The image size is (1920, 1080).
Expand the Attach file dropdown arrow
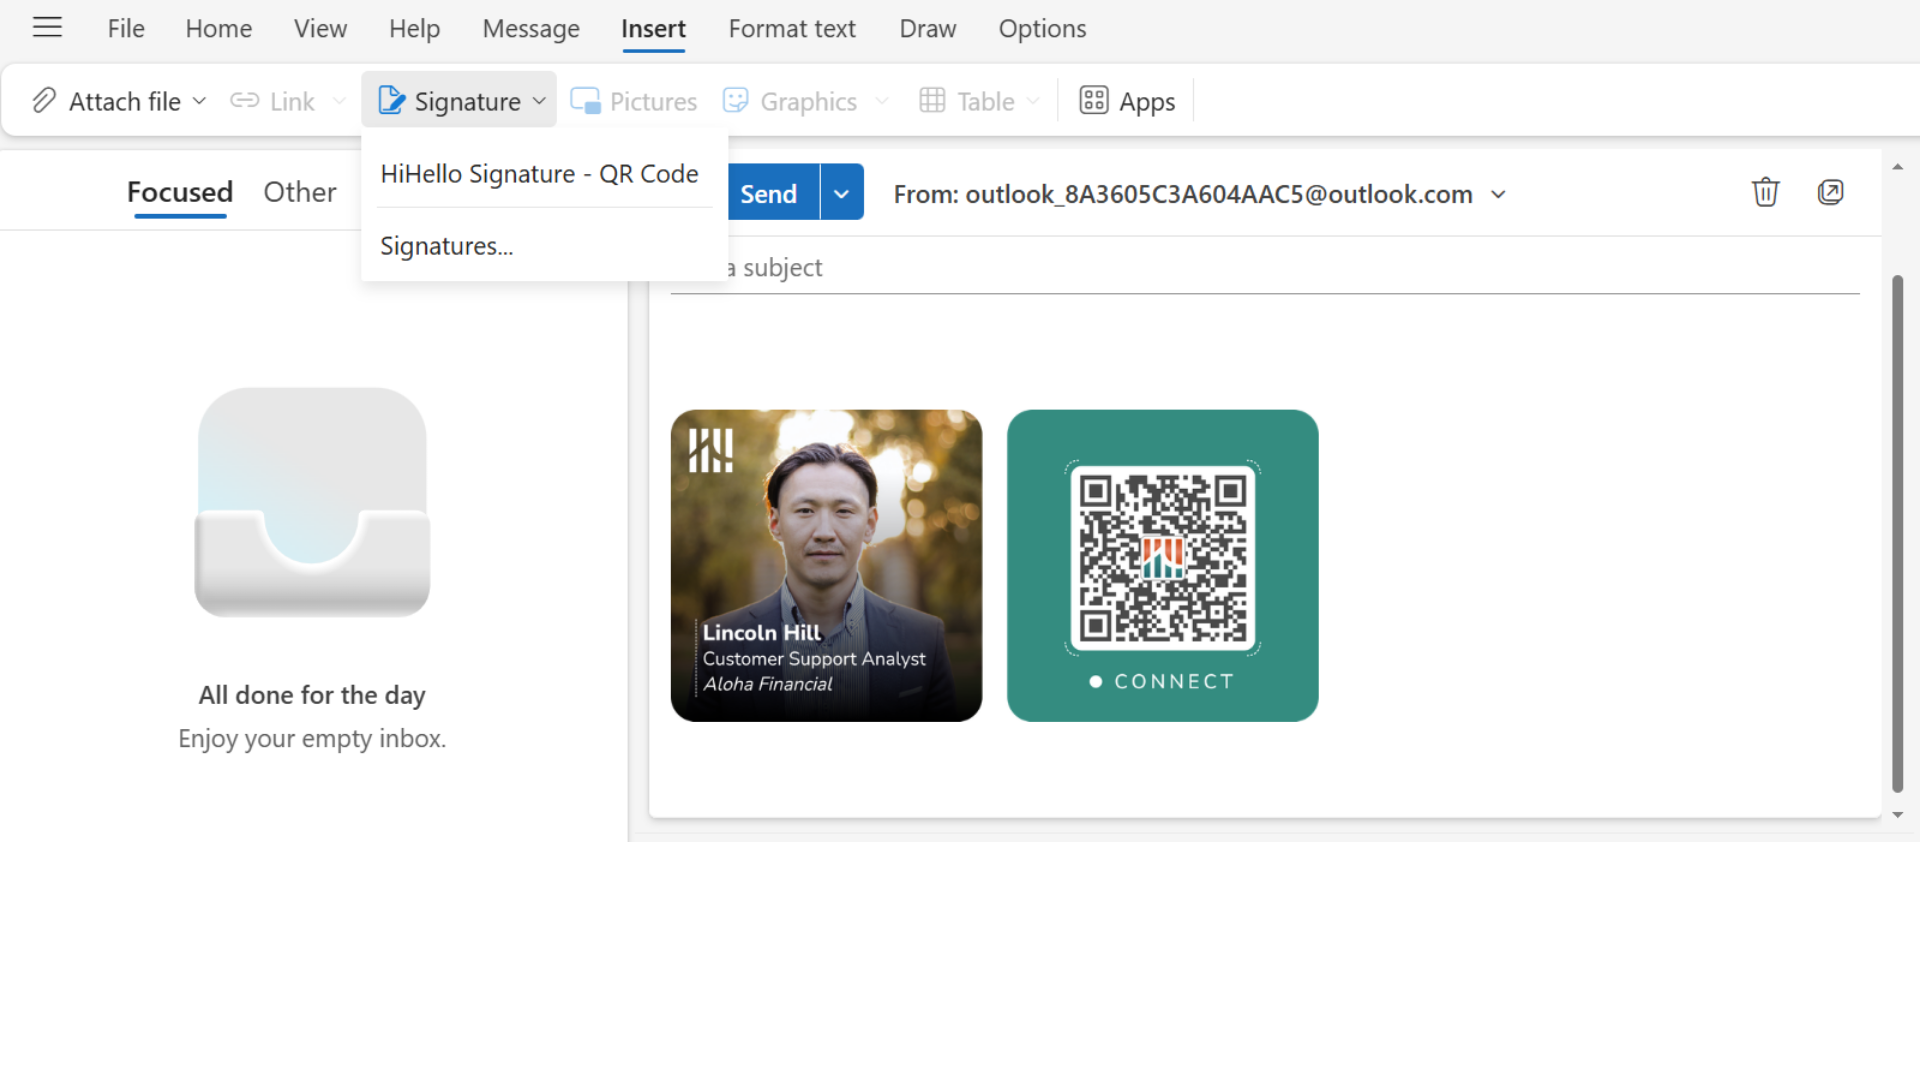pos(199,101)
